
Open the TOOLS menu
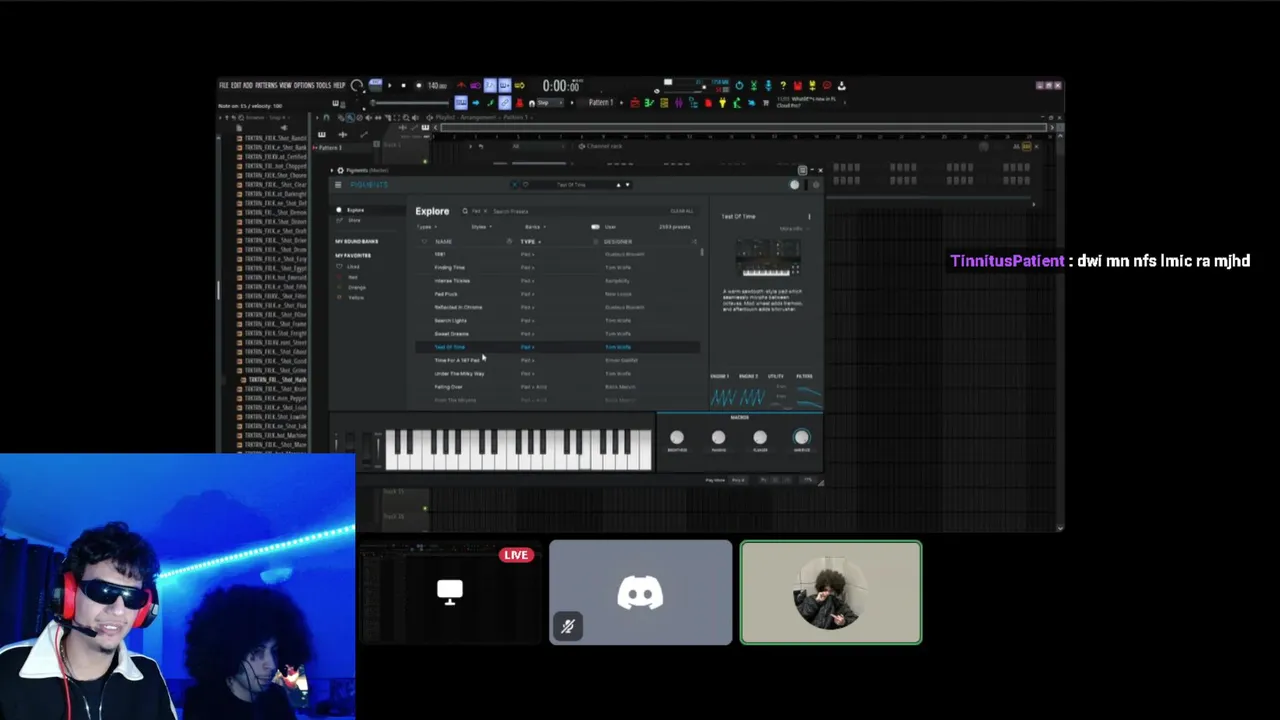tap(324, 85)
